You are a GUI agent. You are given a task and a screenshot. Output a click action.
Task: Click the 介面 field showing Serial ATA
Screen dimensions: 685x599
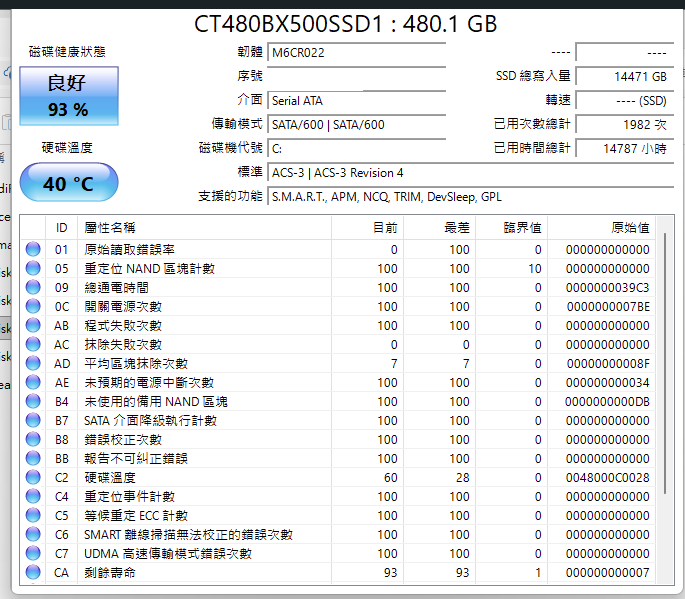(x=356, y=101)
